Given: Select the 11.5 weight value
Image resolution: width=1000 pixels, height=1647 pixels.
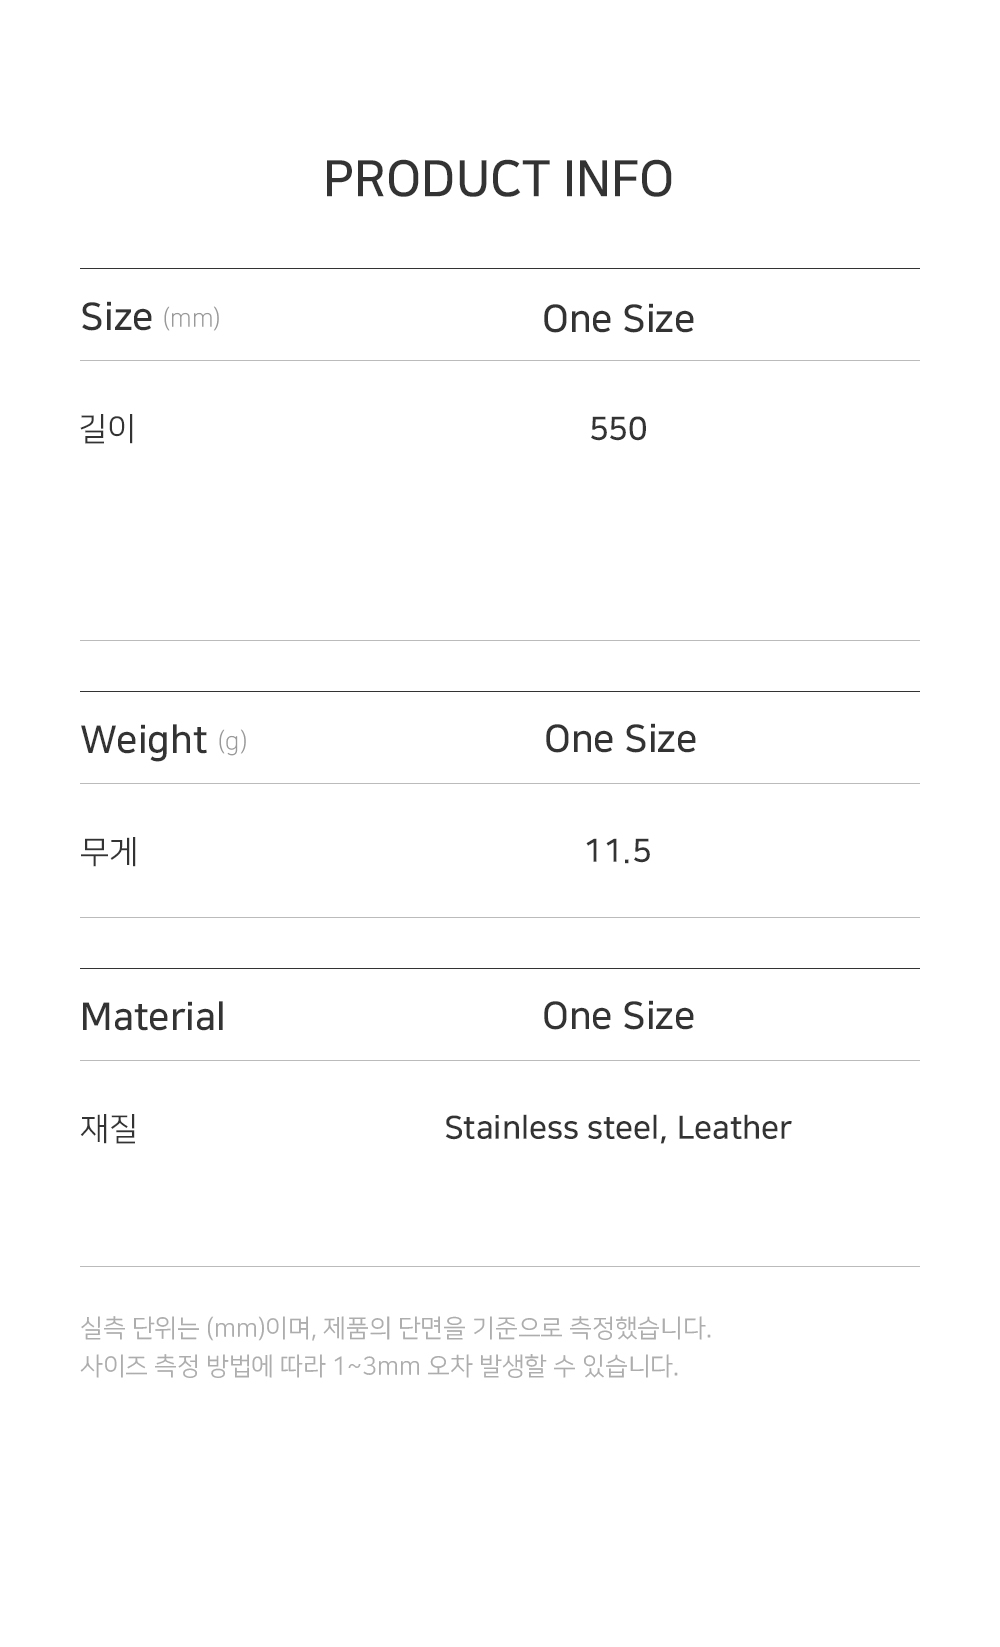Looking at the screenshot, I should (x=618, y=851).
